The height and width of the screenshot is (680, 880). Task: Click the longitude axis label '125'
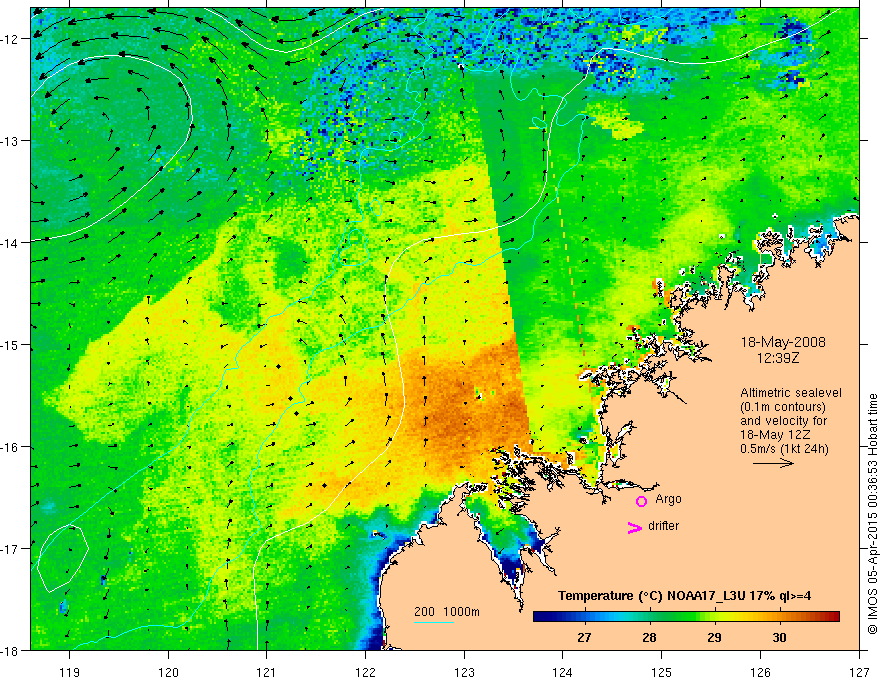tap(661, 672)
